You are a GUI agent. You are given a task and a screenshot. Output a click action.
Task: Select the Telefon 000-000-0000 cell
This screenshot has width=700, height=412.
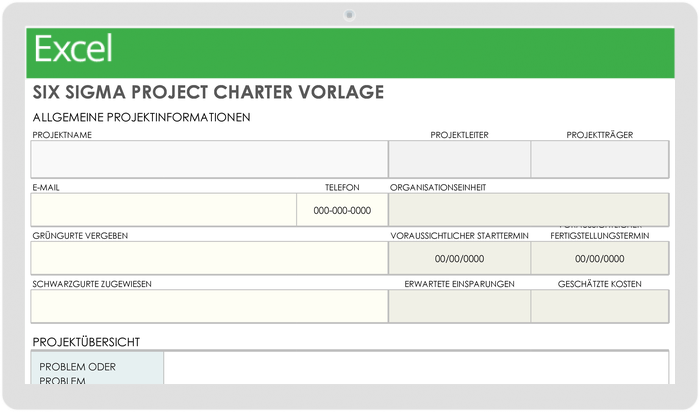click(342, 210)
